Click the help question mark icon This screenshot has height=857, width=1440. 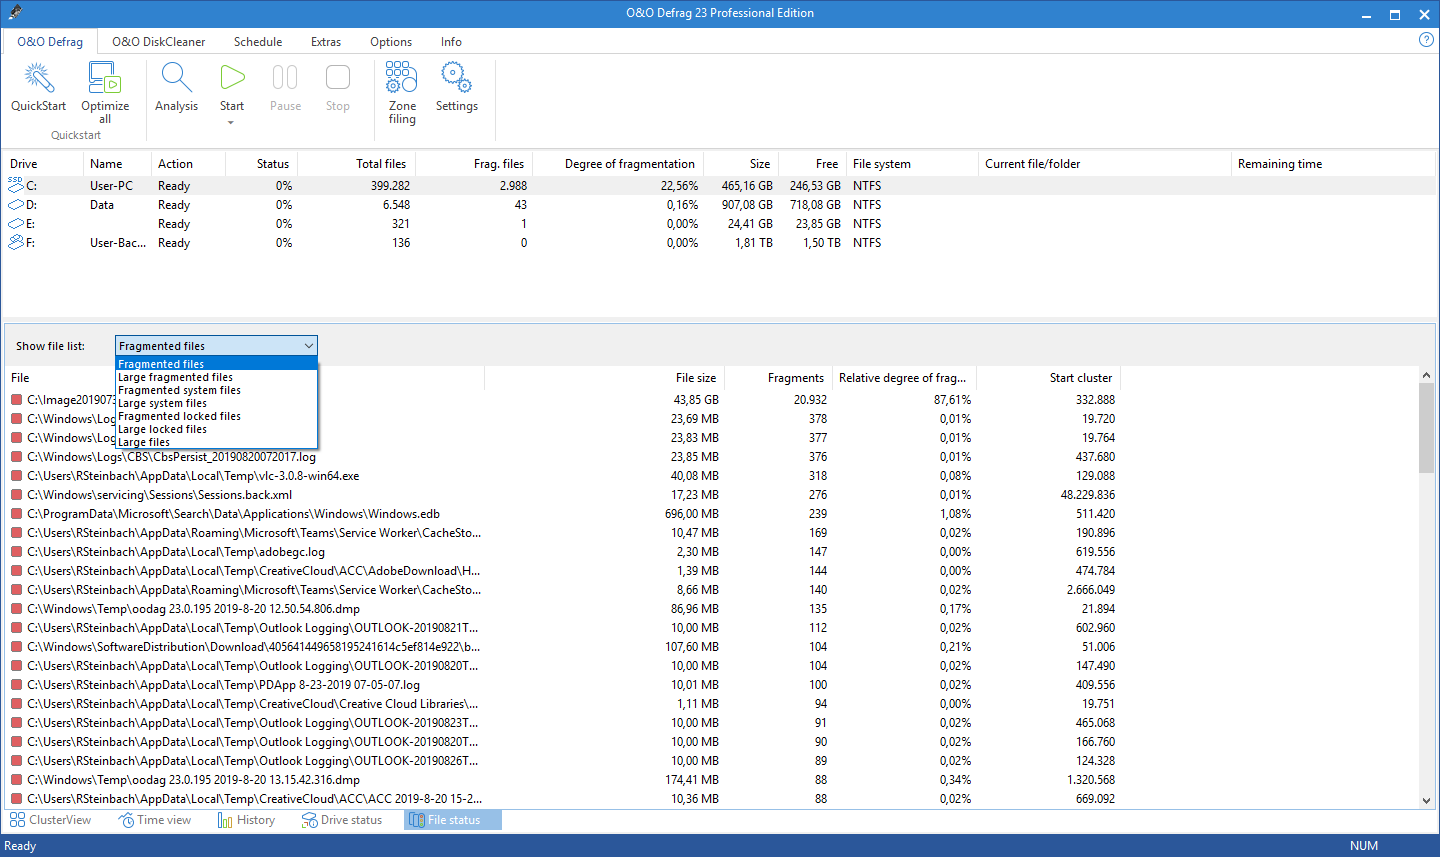1426,40
